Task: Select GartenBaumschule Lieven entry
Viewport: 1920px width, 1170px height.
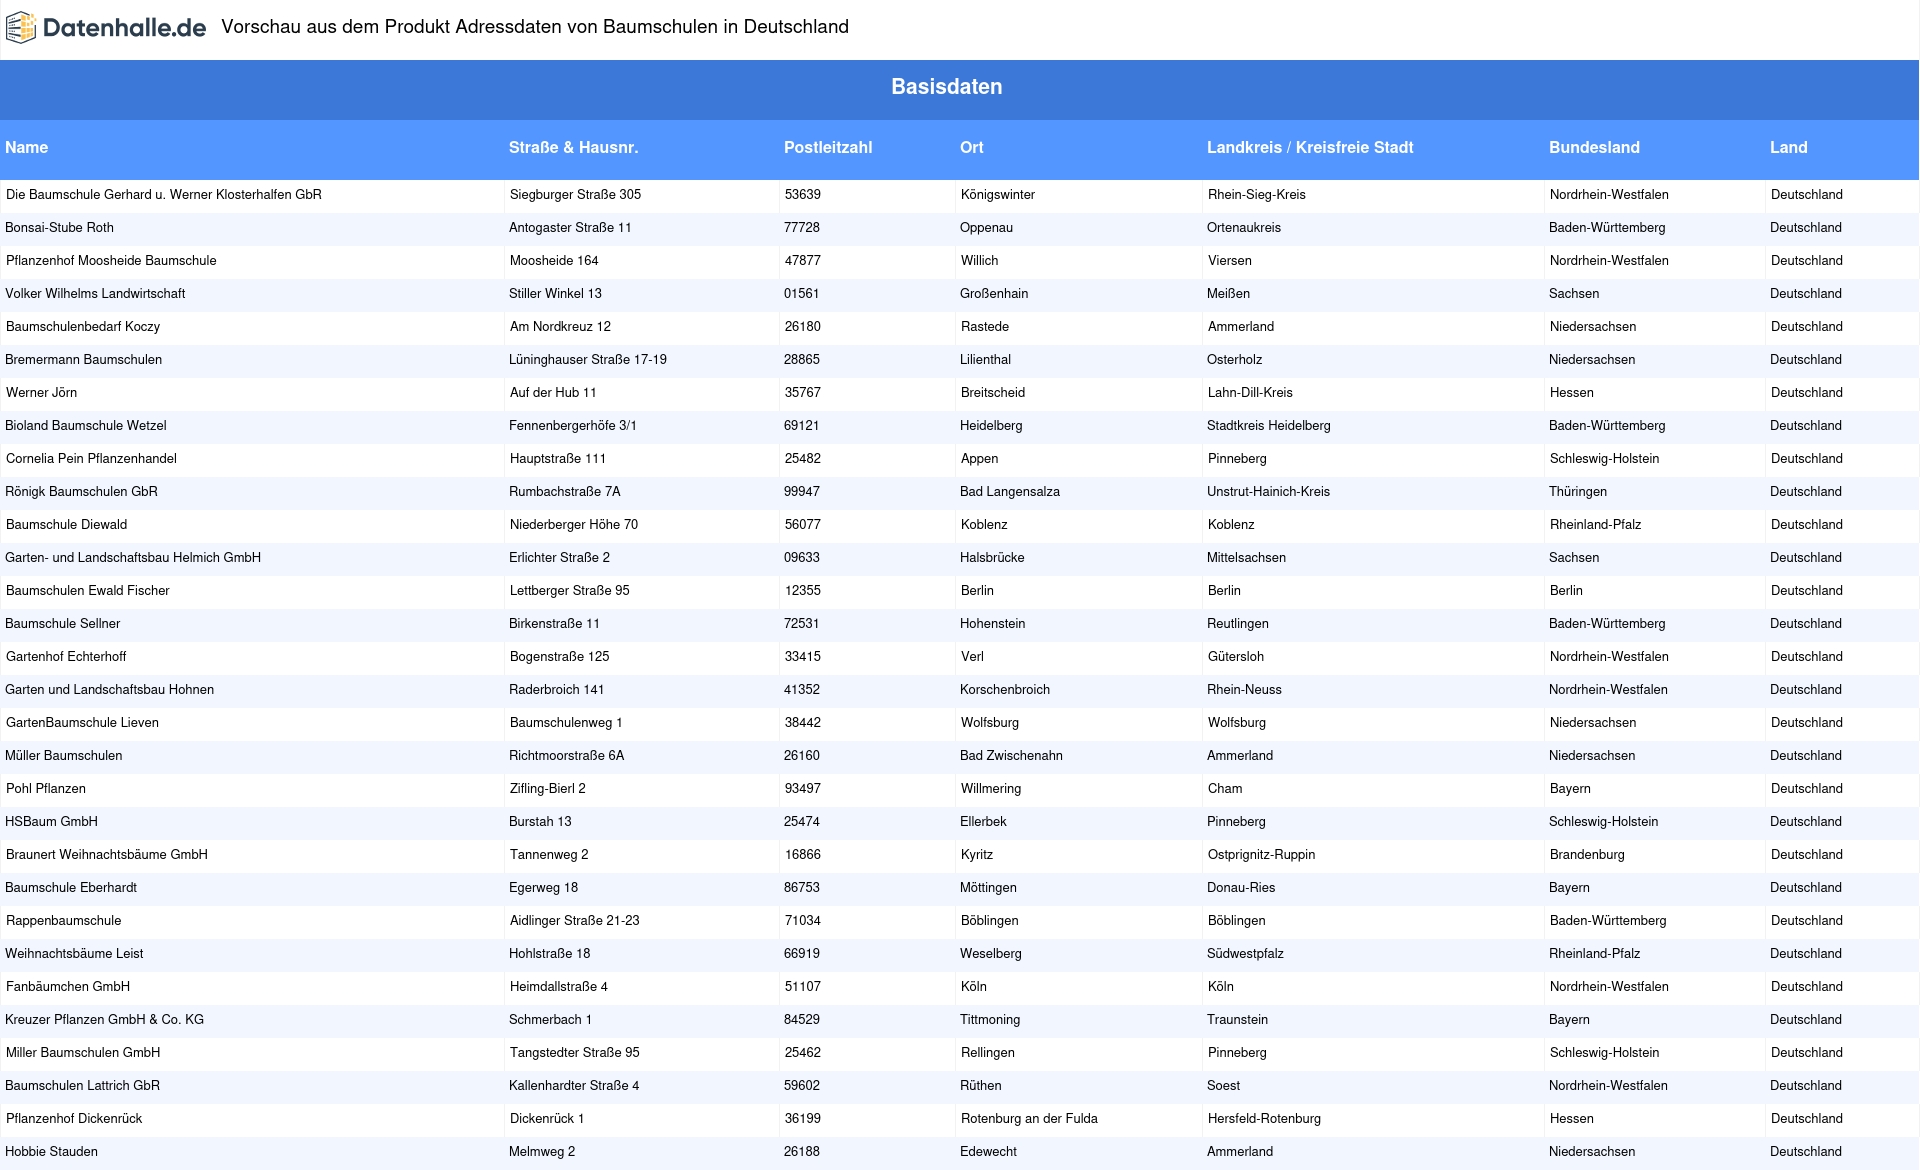Action: [x=82, y=723]
